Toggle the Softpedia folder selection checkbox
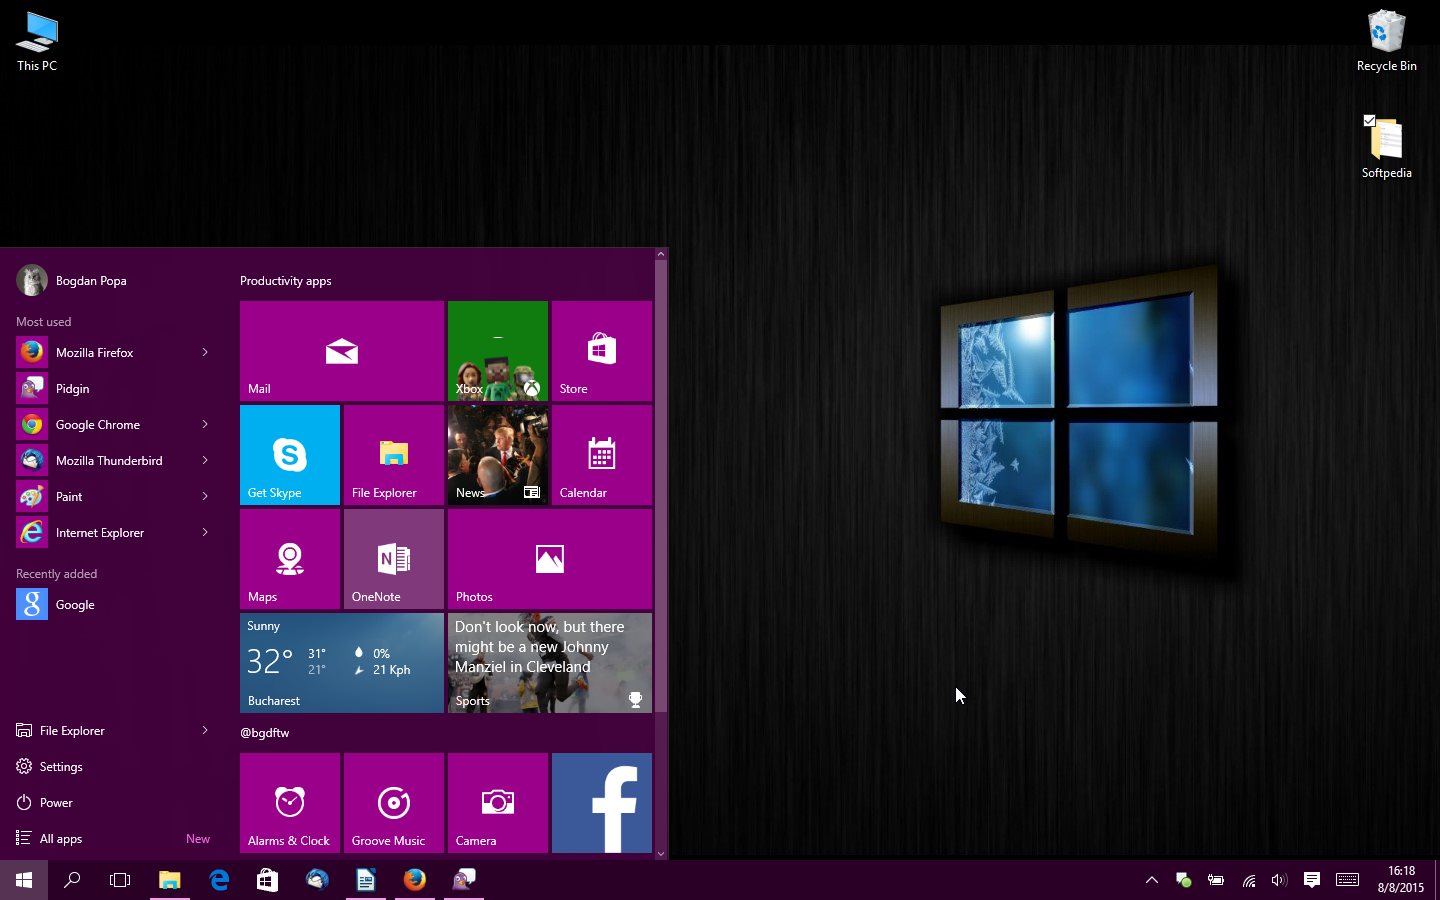The height and width of the screenshot is (900, 1440). [1369, 120]
